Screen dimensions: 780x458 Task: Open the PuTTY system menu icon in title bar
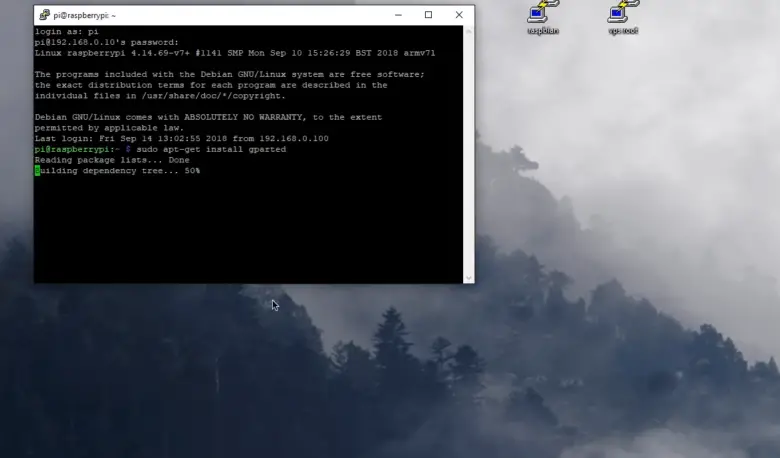coord(45,15)
